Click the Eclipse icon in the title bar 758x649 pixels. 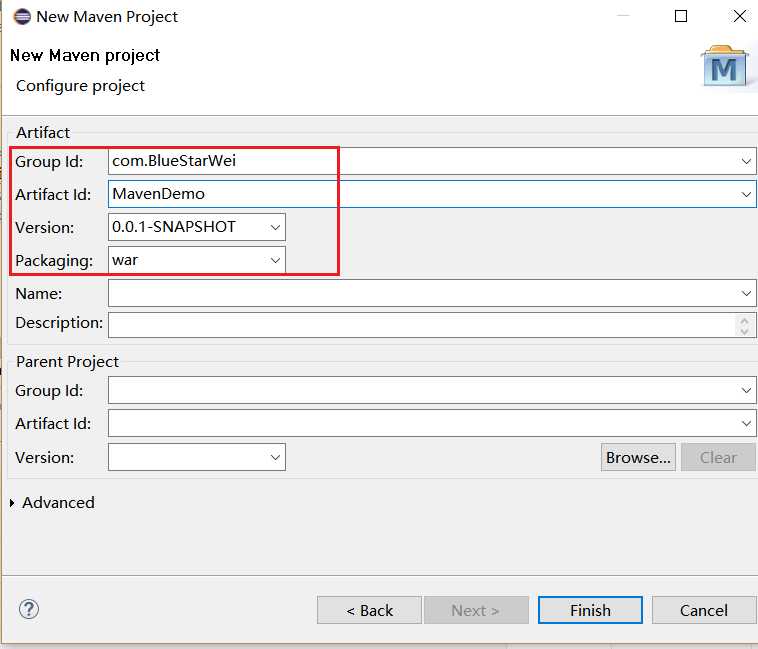click(x=22, y=16)
